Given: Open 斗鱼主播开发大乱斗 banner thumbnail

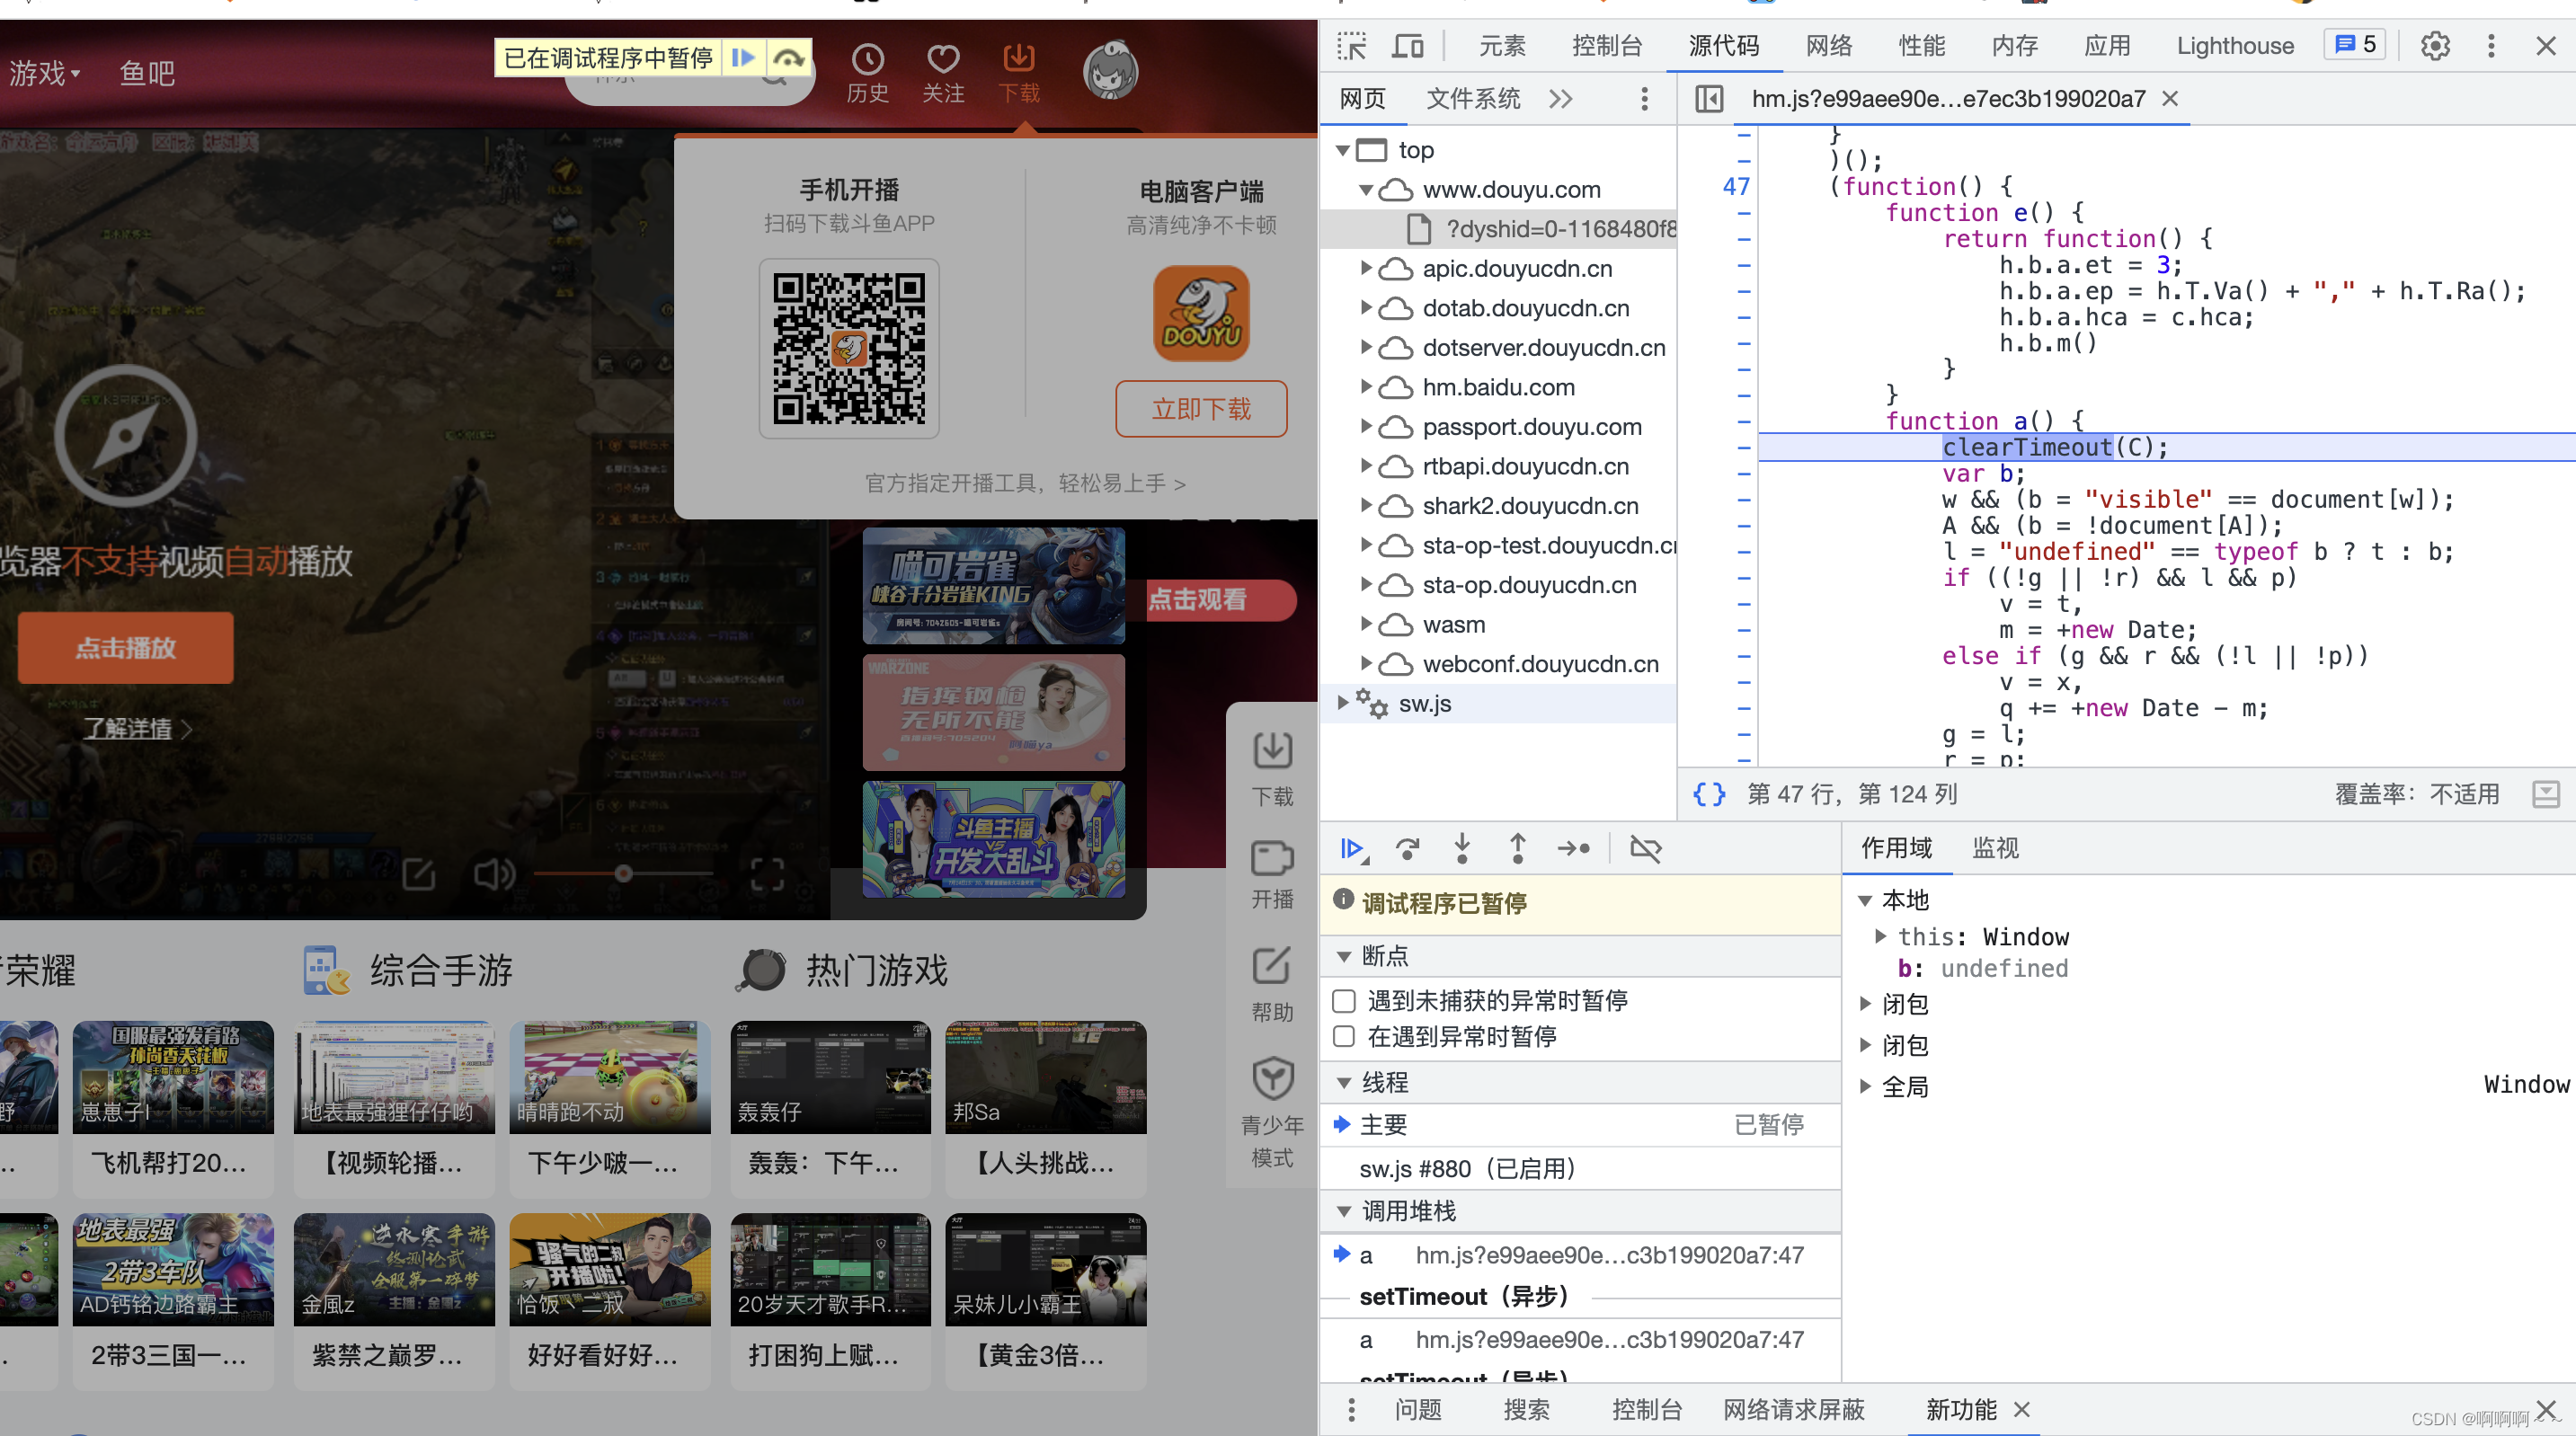Looking at the screenshot, I should (993, 840).
